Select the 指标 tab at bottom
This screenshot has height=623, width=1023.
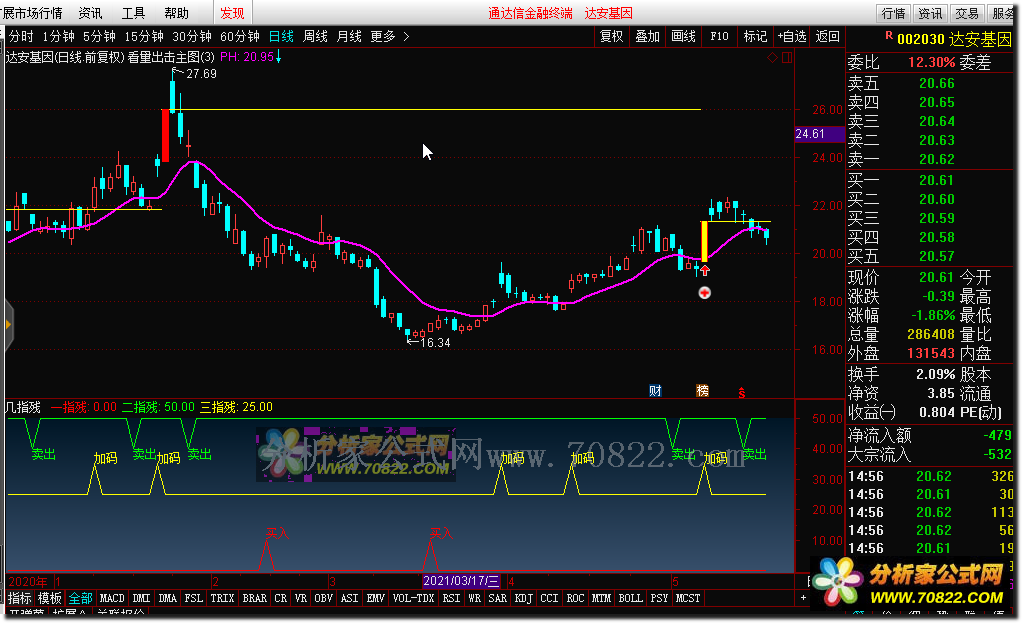pyautogui.click(x=20, y=598)
